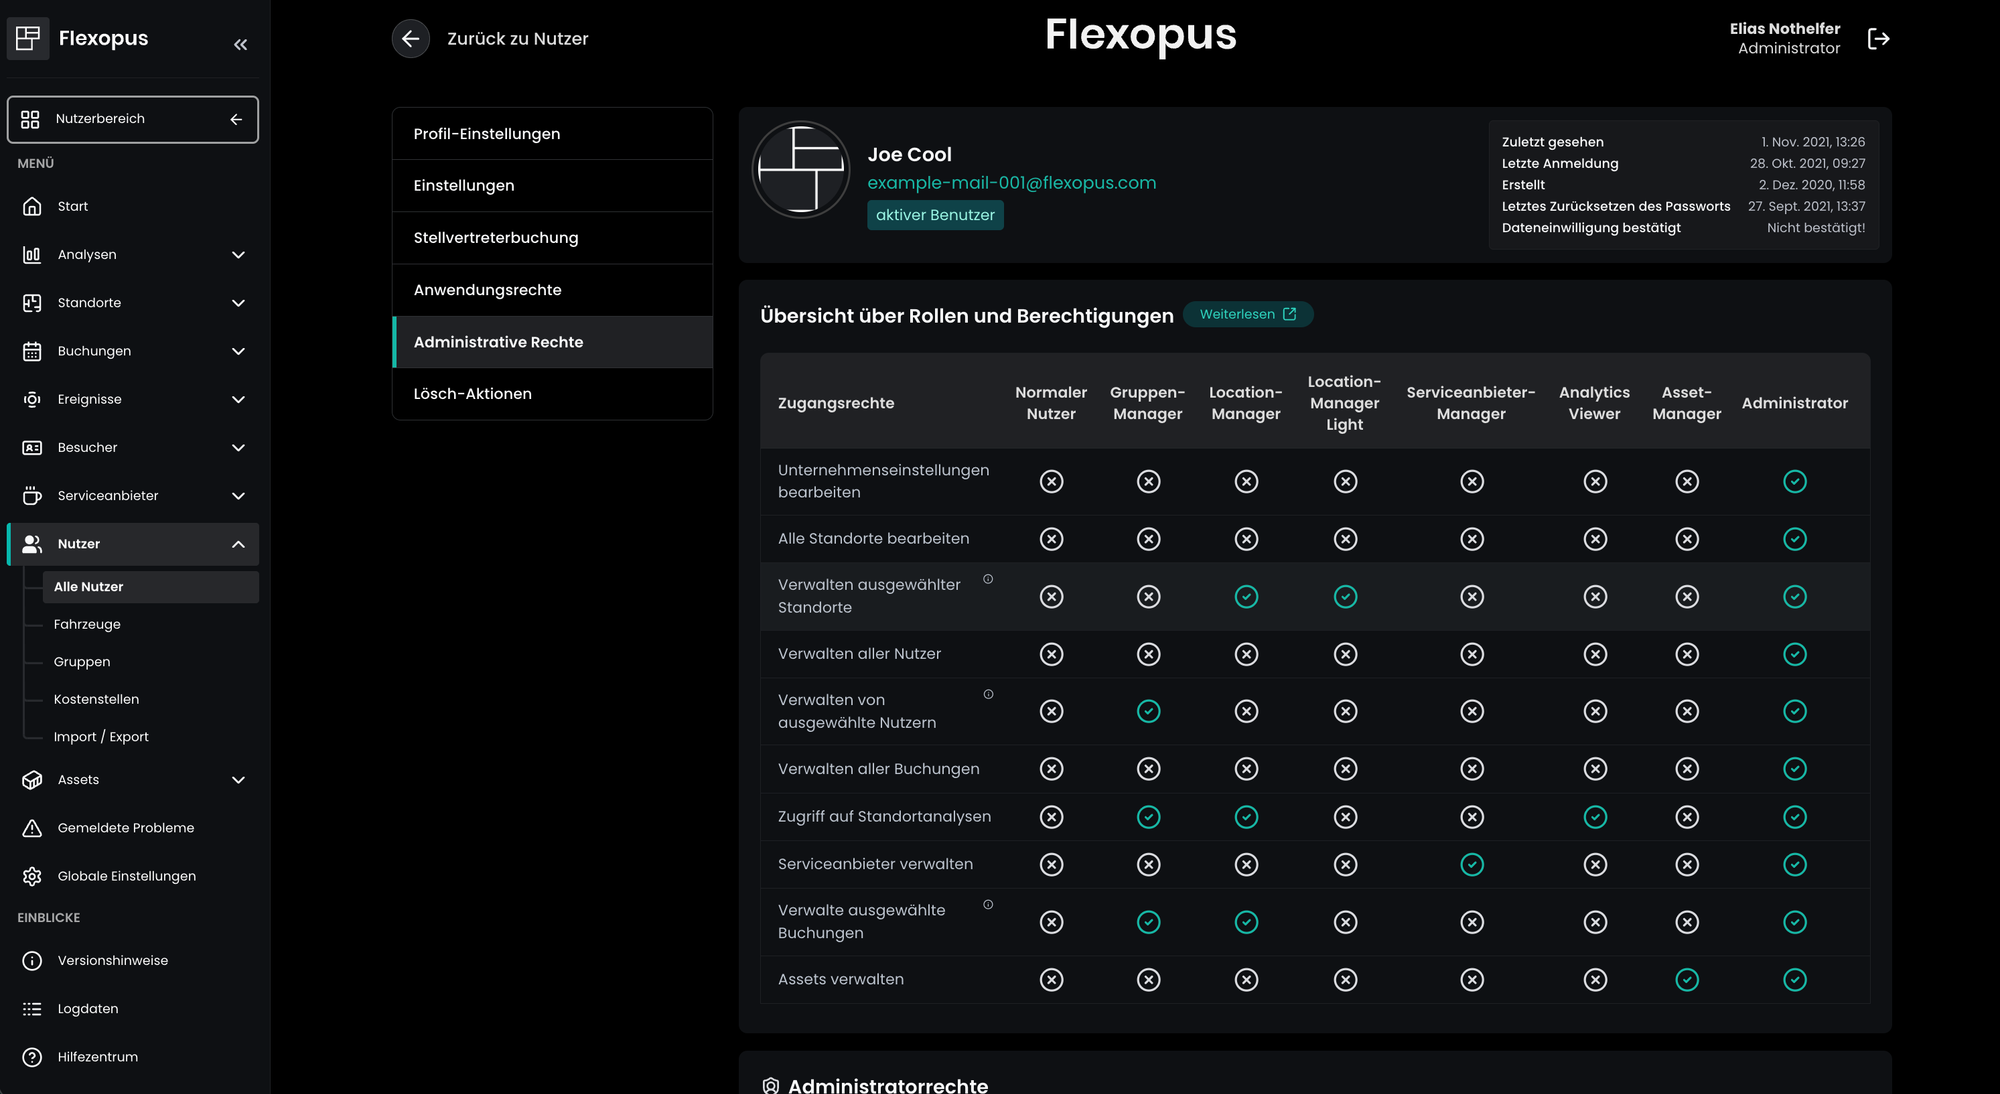Image resolution: width=2000 pixels, height=1094 pixels.
Task: Click the example-mail-001@flexopus.com email link
Action: click(1011, 183)
